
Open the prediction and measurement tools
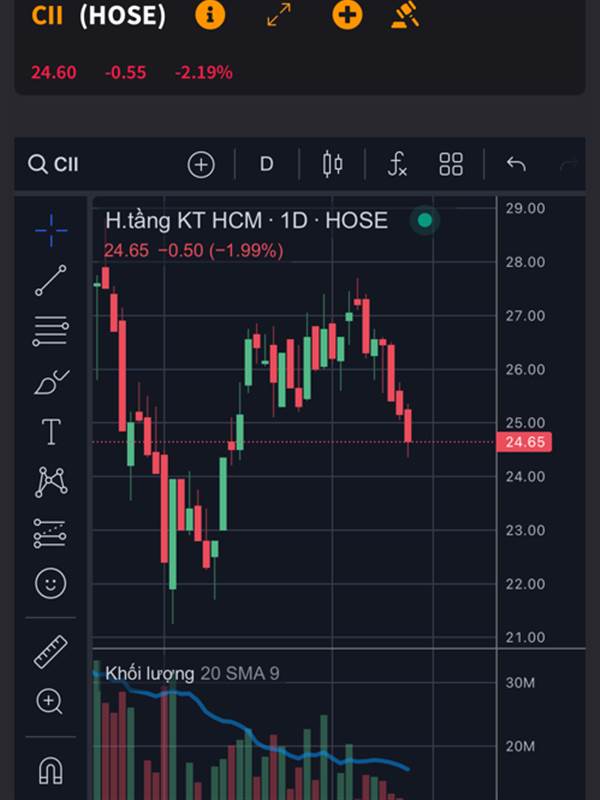(x=51, y=533)
